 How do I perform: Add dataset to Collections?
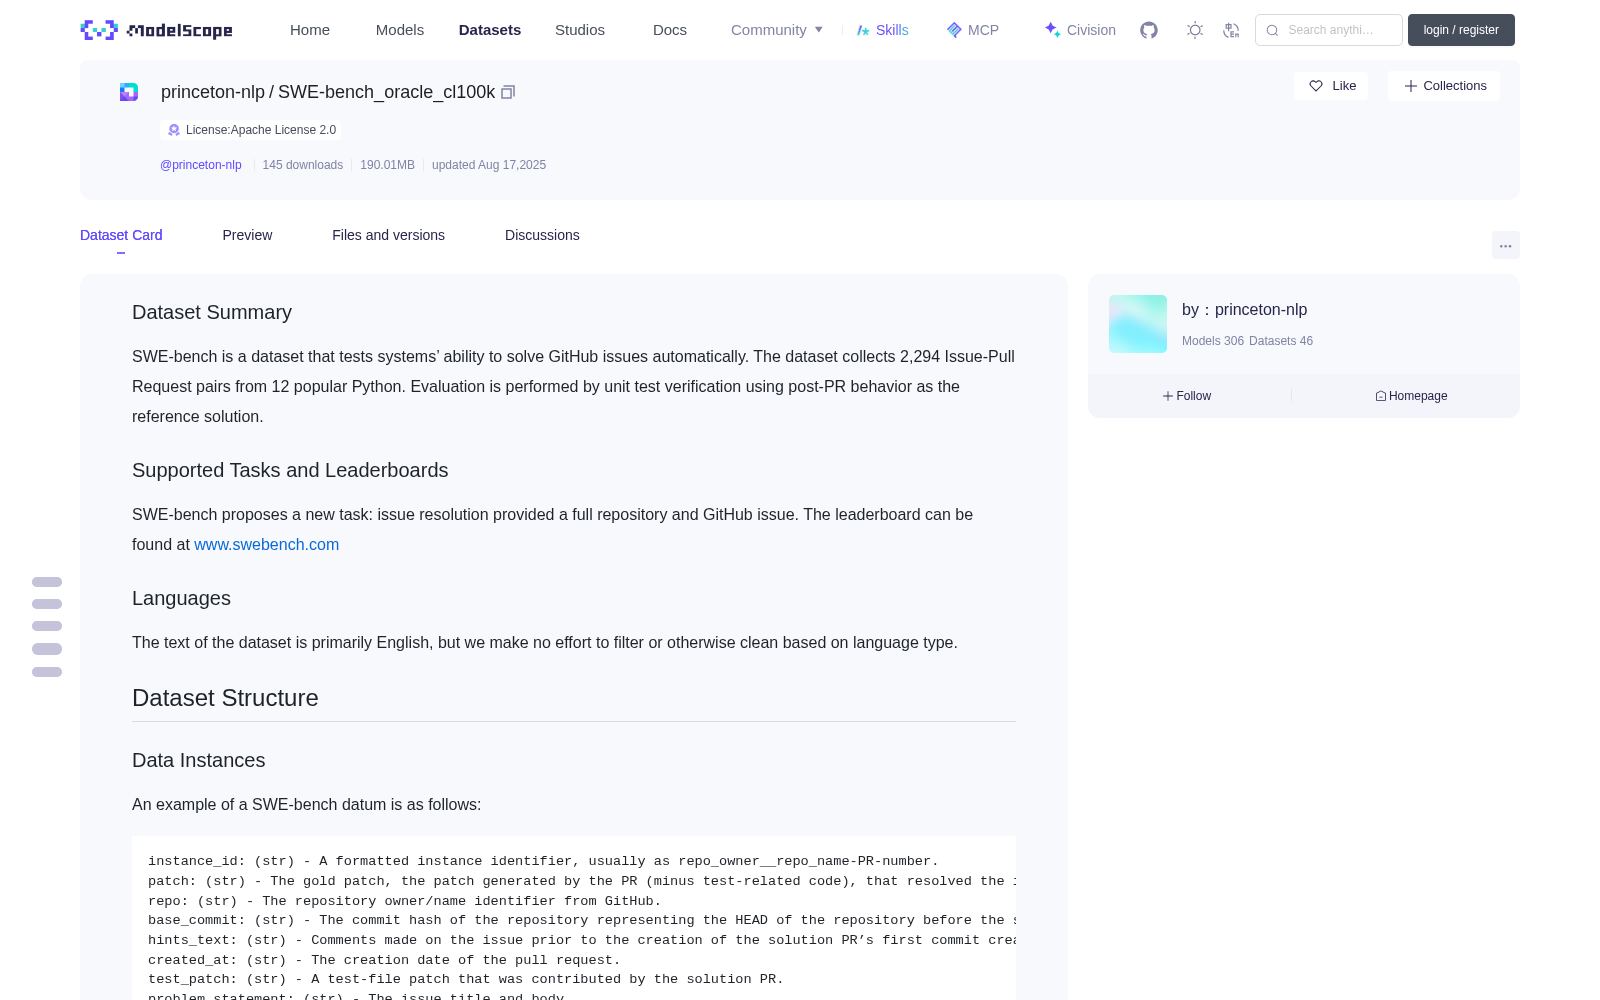tap(1444, 86)
